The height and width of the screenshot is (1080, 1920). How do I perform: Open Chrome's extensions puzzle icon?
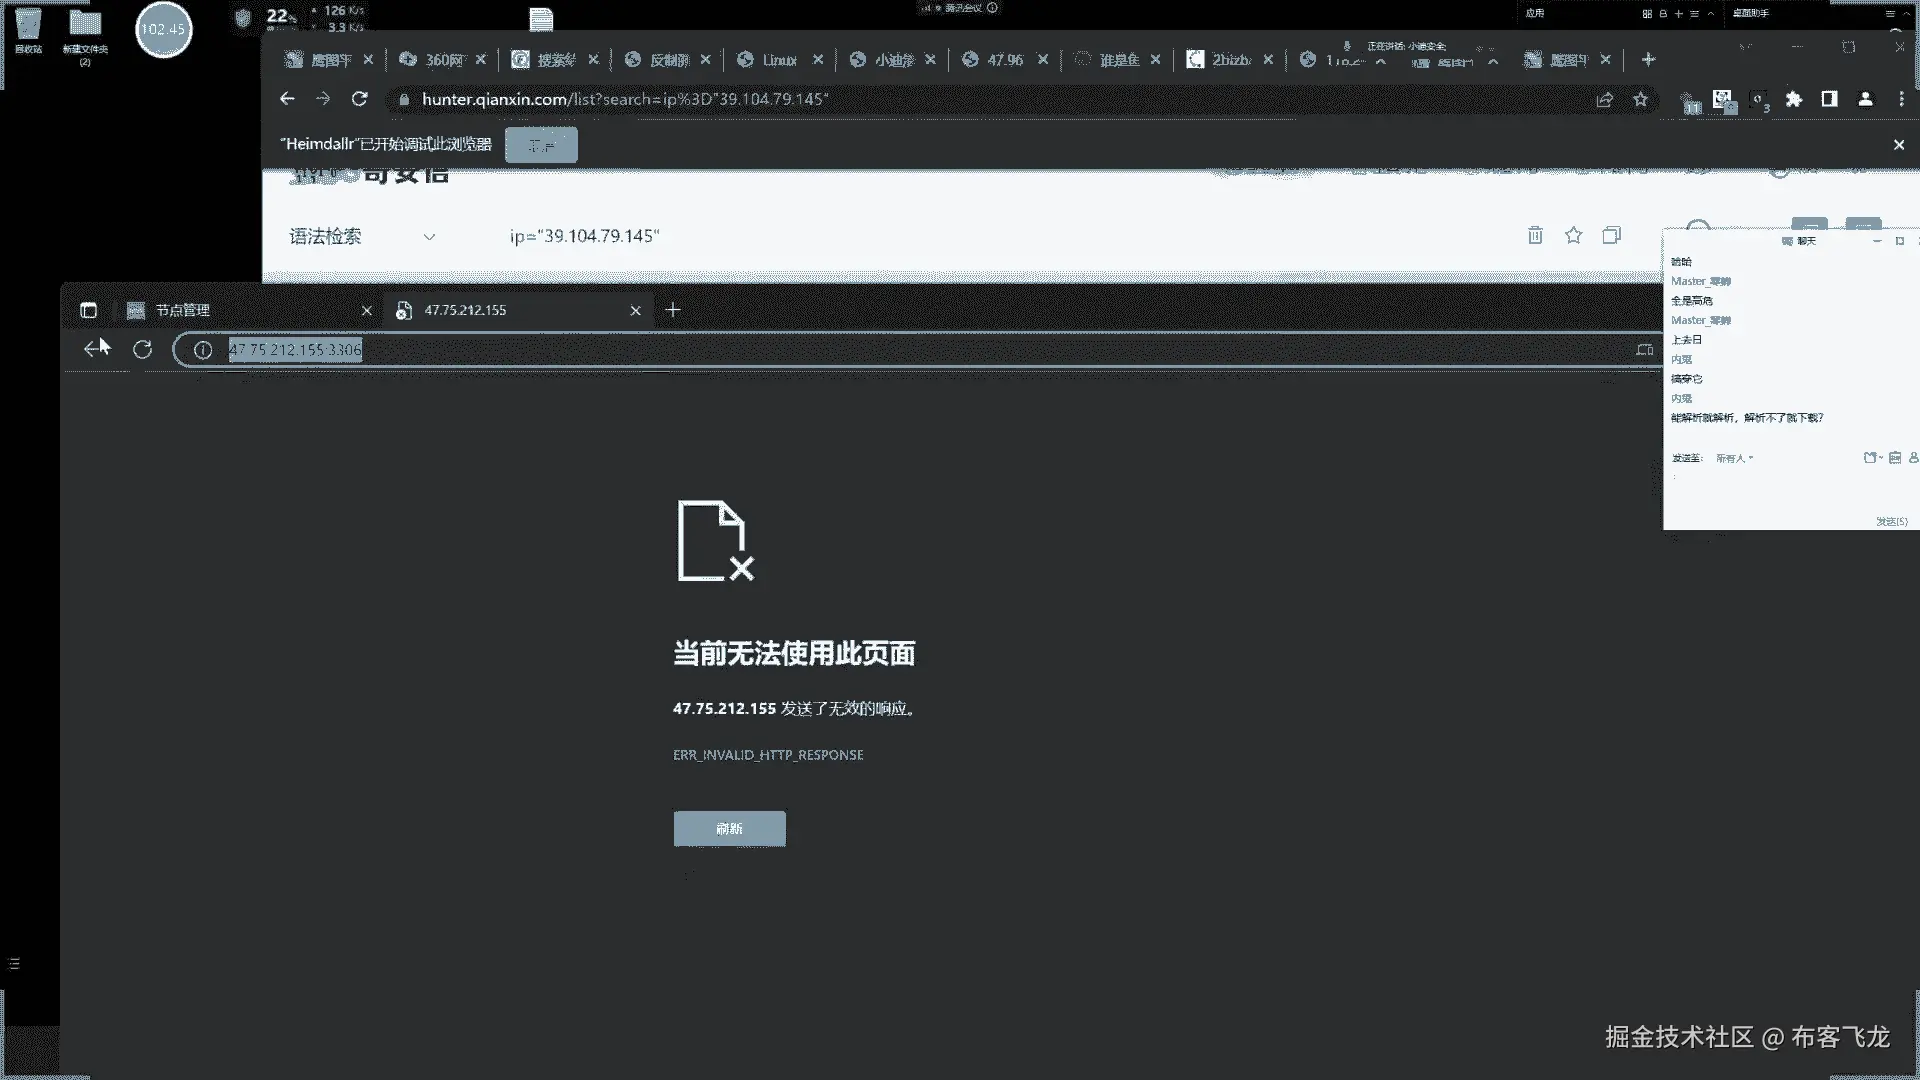click(x=1794, y=99)
